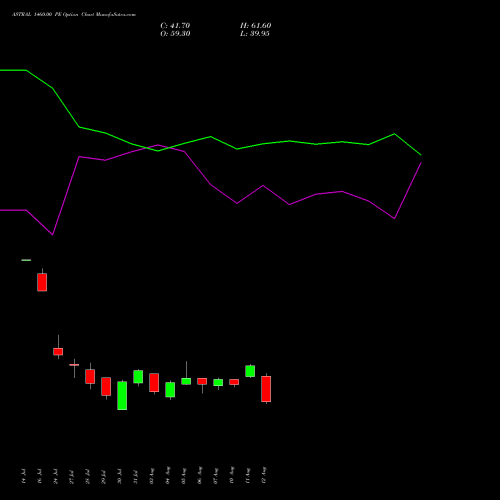The image size is (500, 500).
Task: Click the close value C: 41.70
Action: pyautogui.click(x=175, y=26)
